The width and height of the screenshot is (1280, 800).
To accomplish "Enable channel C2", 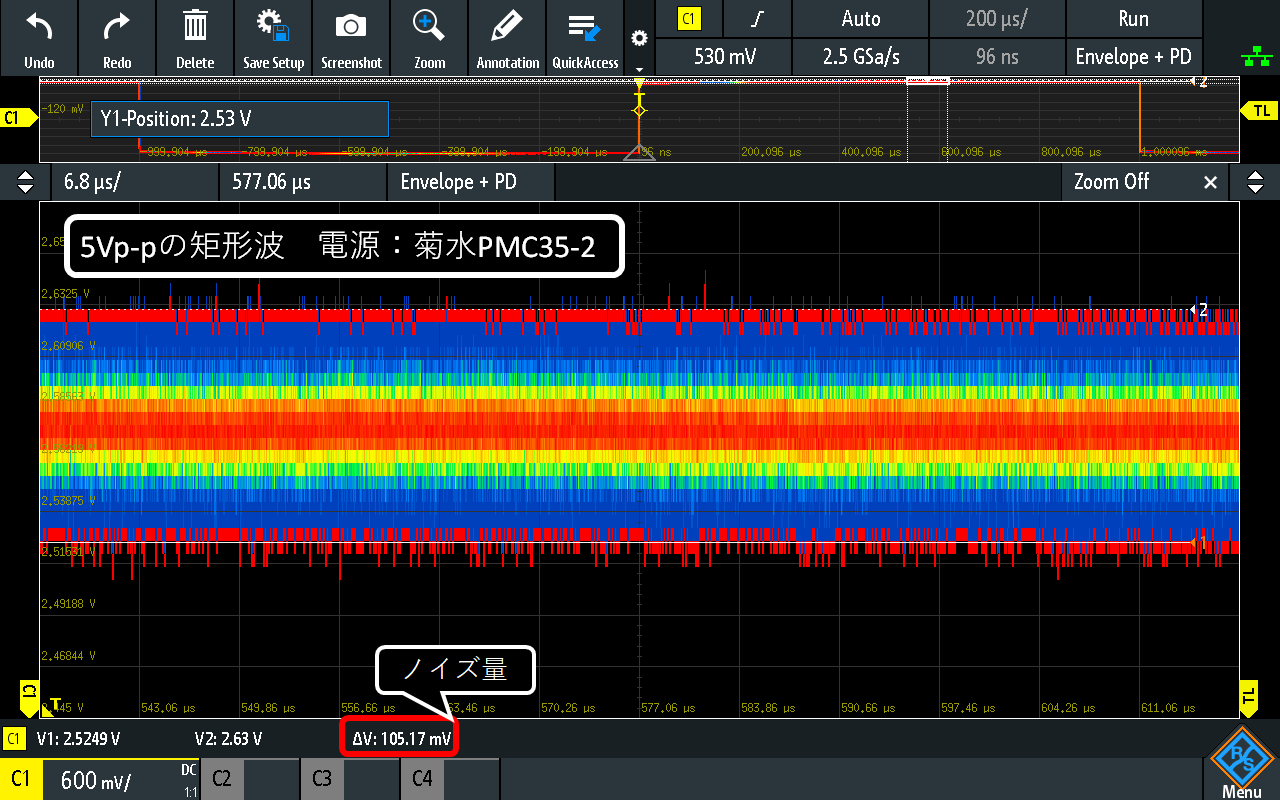I will click(250, 778).
